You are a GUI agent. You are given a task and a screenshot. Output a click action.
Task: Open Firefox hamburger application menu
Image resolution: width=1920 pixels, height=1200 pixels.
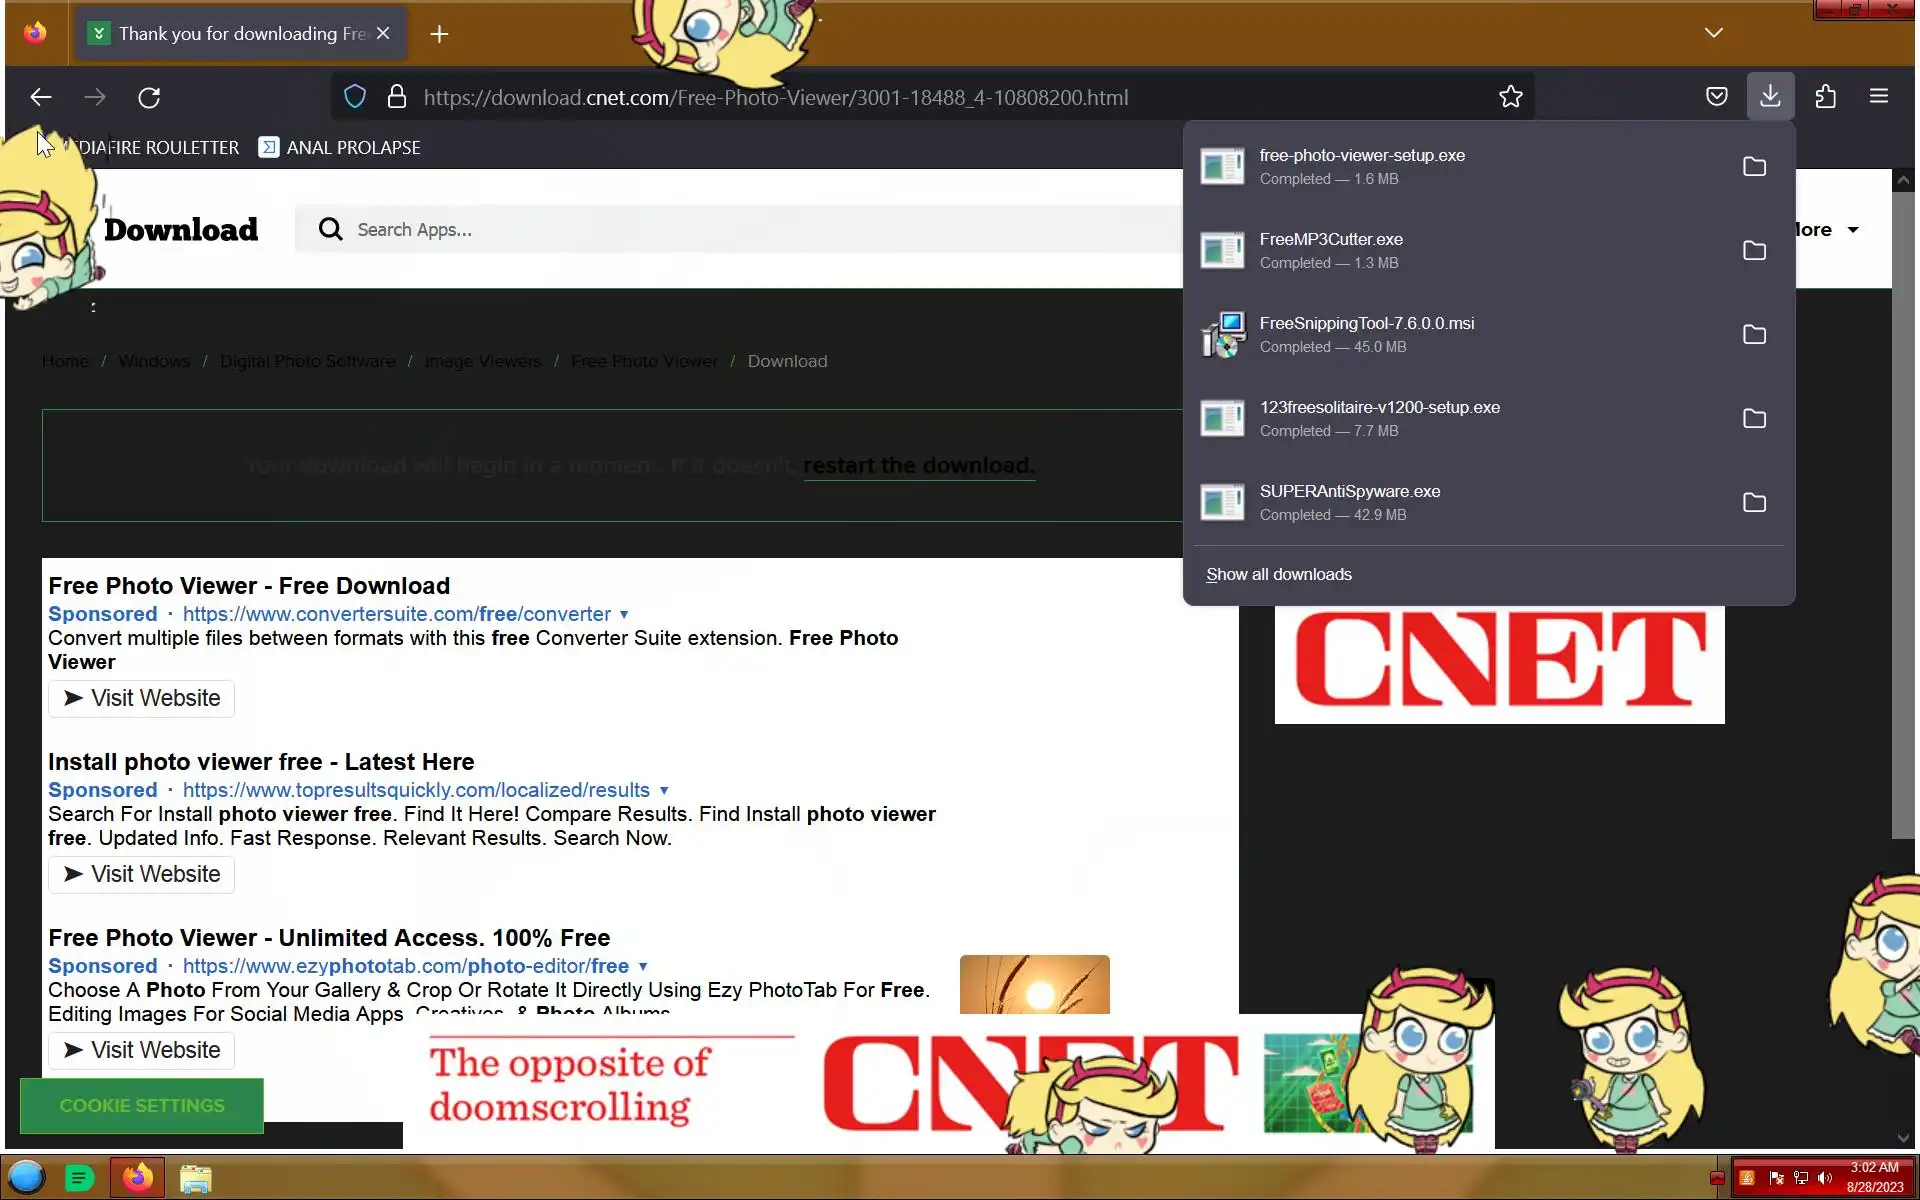point(1878,97)
